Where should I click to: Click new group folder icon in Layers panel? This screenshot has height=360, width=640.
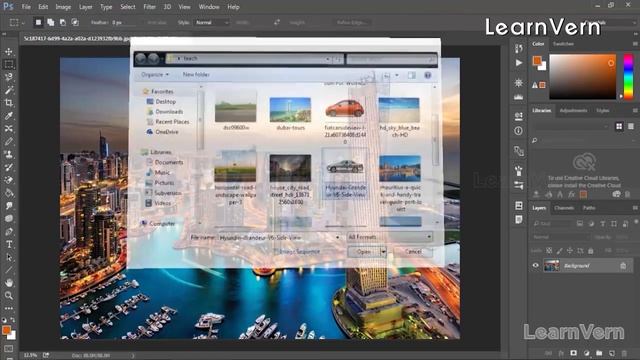599,353
